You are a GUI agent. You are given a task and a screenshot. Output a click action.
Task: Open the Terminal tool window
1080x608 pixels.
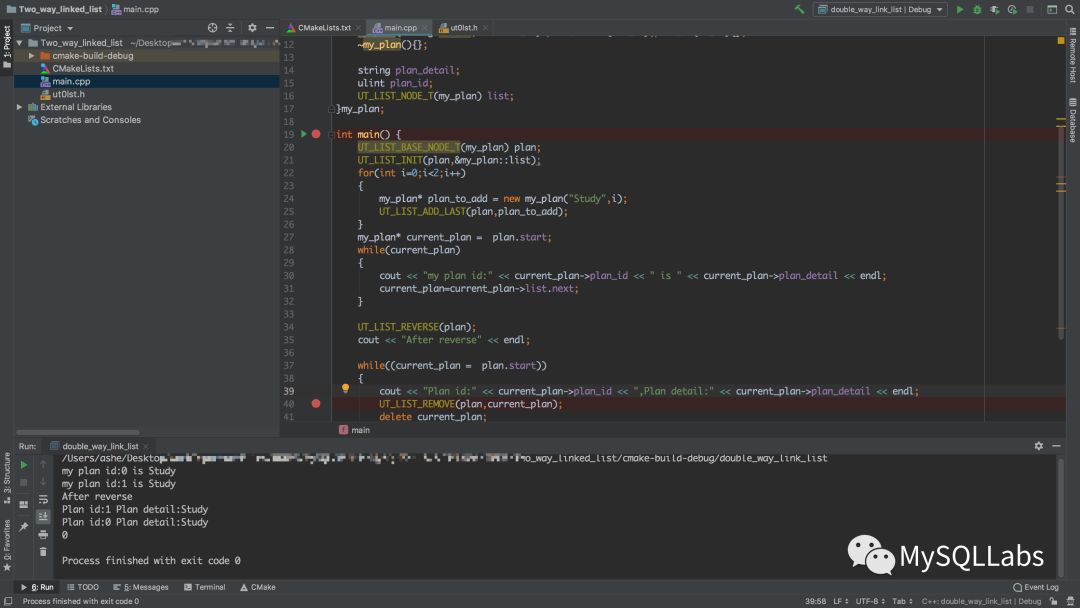(204, 587)
